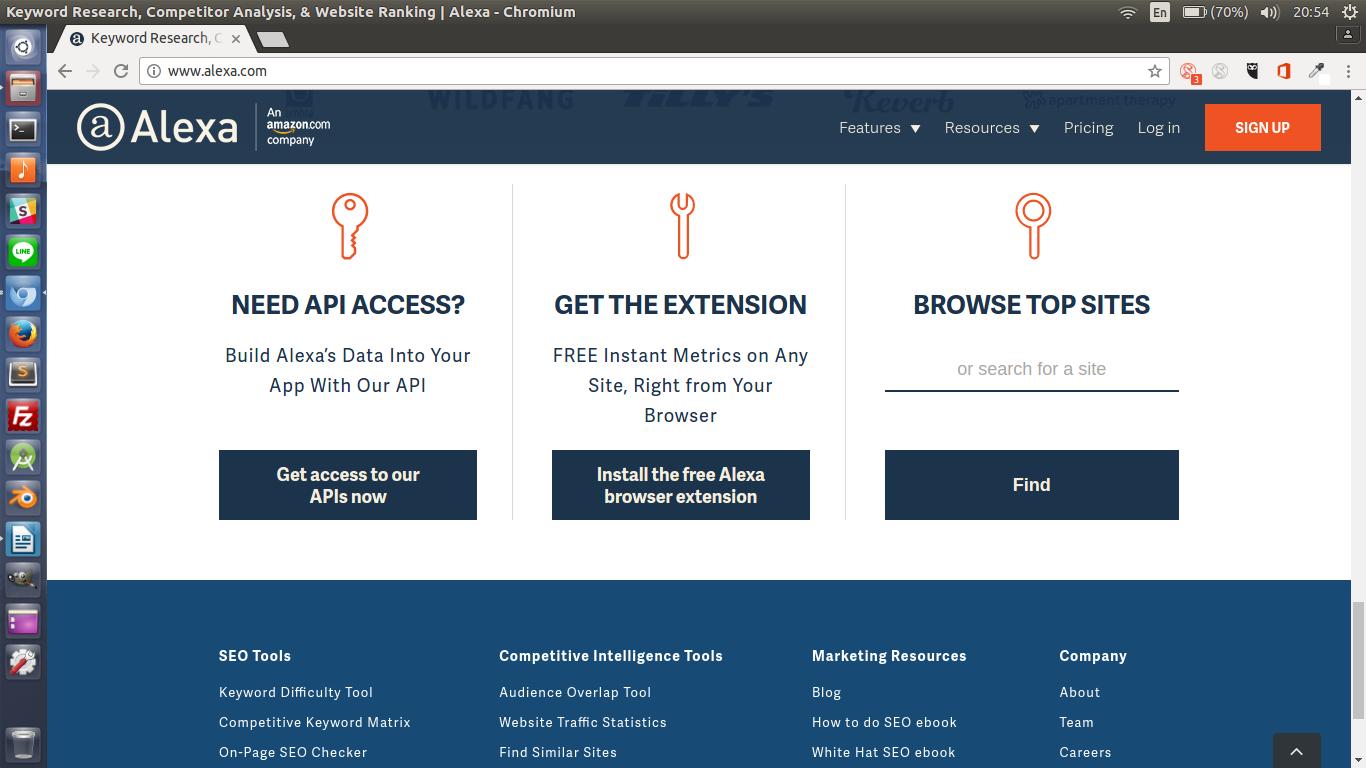Screen dimensions: 1366x768
Task: Open LINE messenger from the dock
Action: [23, 252]
